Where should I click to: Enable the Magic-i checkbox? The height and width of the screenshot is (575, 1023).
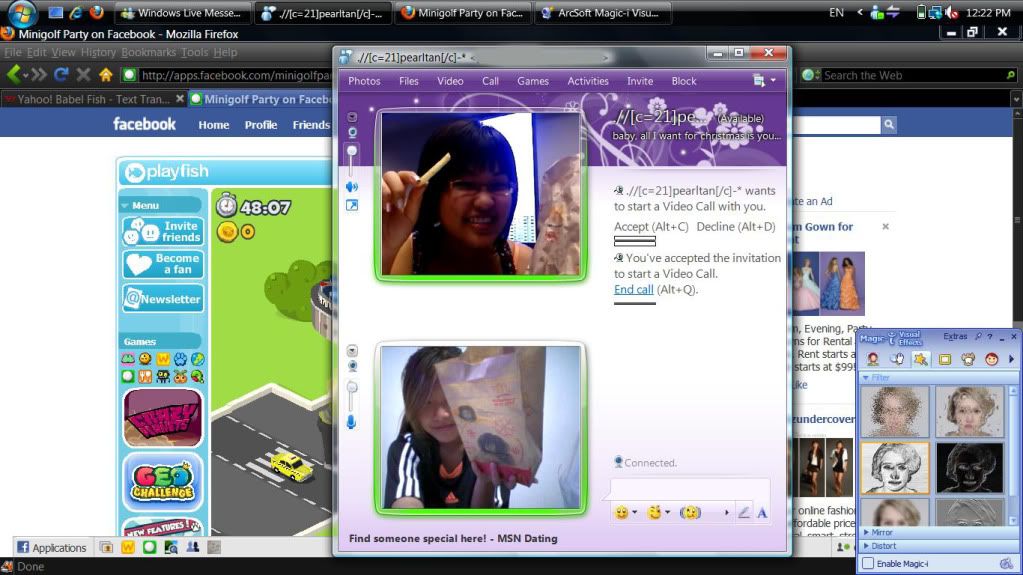click(x=868, y=563)
